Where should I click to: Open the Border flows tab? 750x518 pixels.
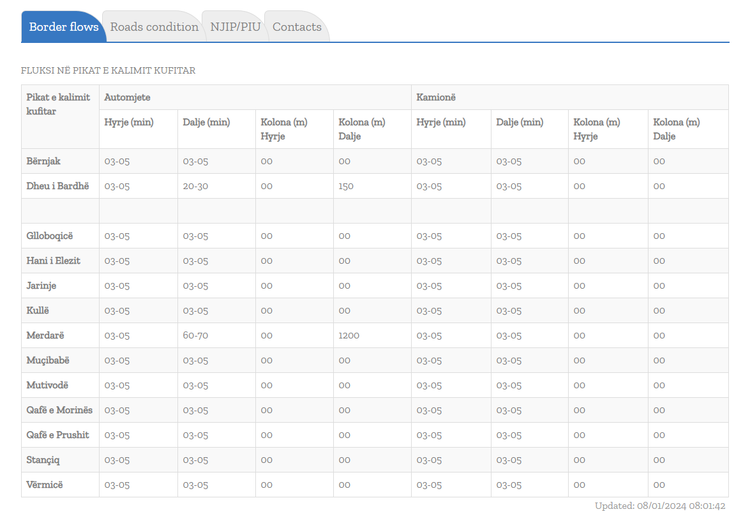pos(64,27)
